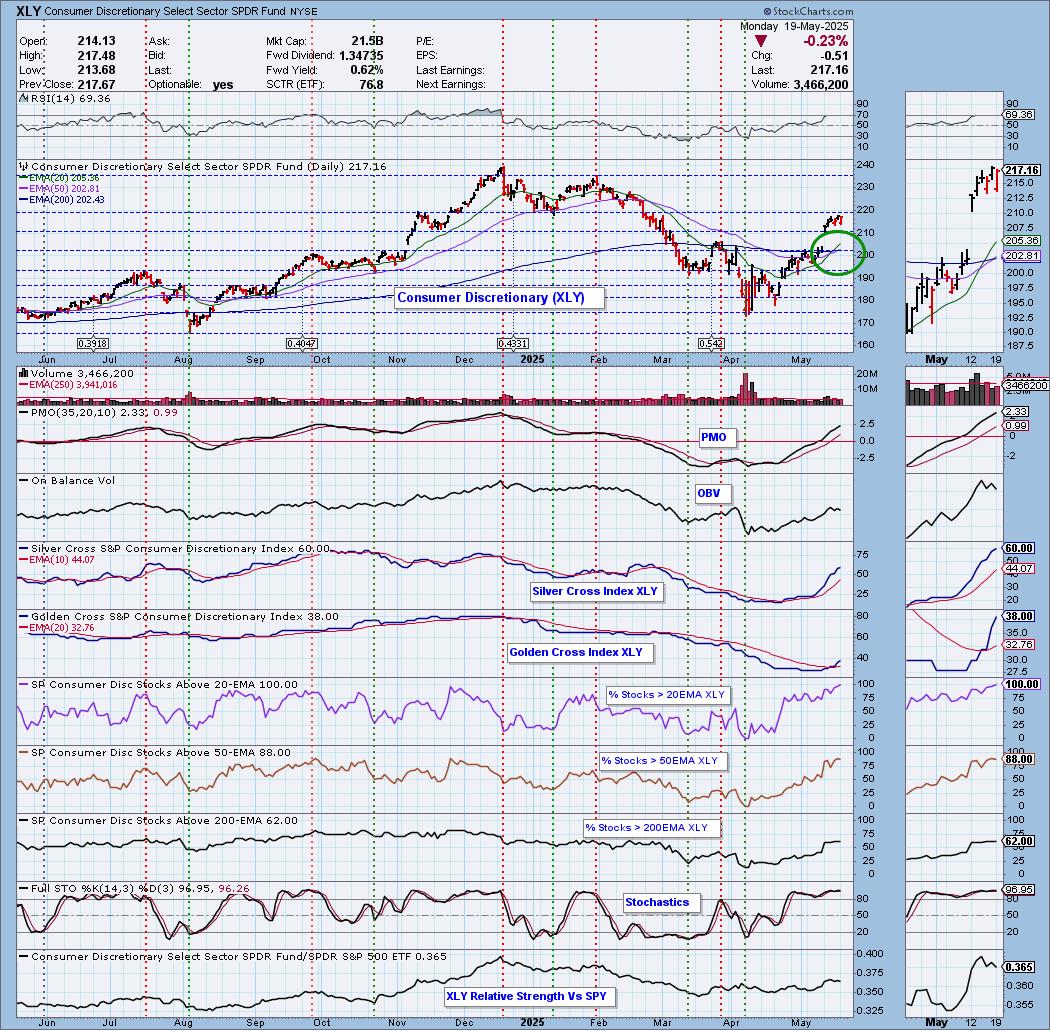Click the XLY ticker symbol in the header
Image resolution: width=1050 pixels, height=1030 pixels.
coord(29,11)
